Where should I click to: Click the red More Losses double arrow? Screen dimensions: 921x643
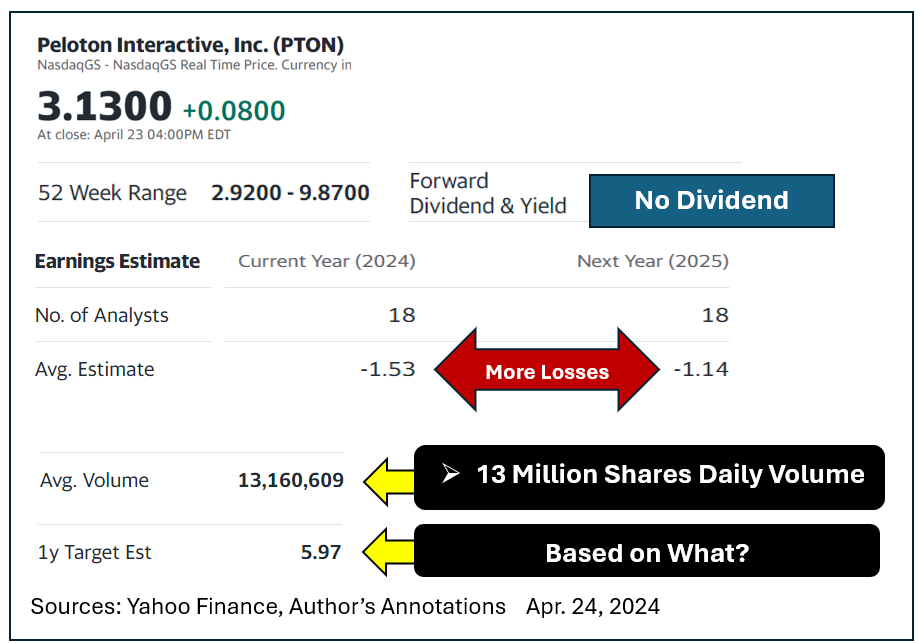547,370
